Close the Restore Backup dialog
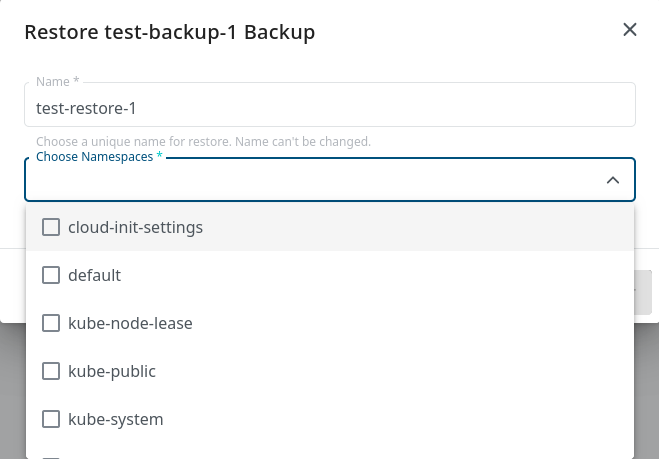This screenshot has width=659, height=459. [630, 30]
